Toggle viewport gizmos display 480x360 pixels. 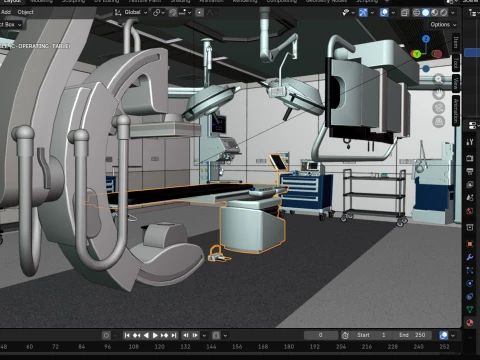pyautogui.click(x=363, y=13)
